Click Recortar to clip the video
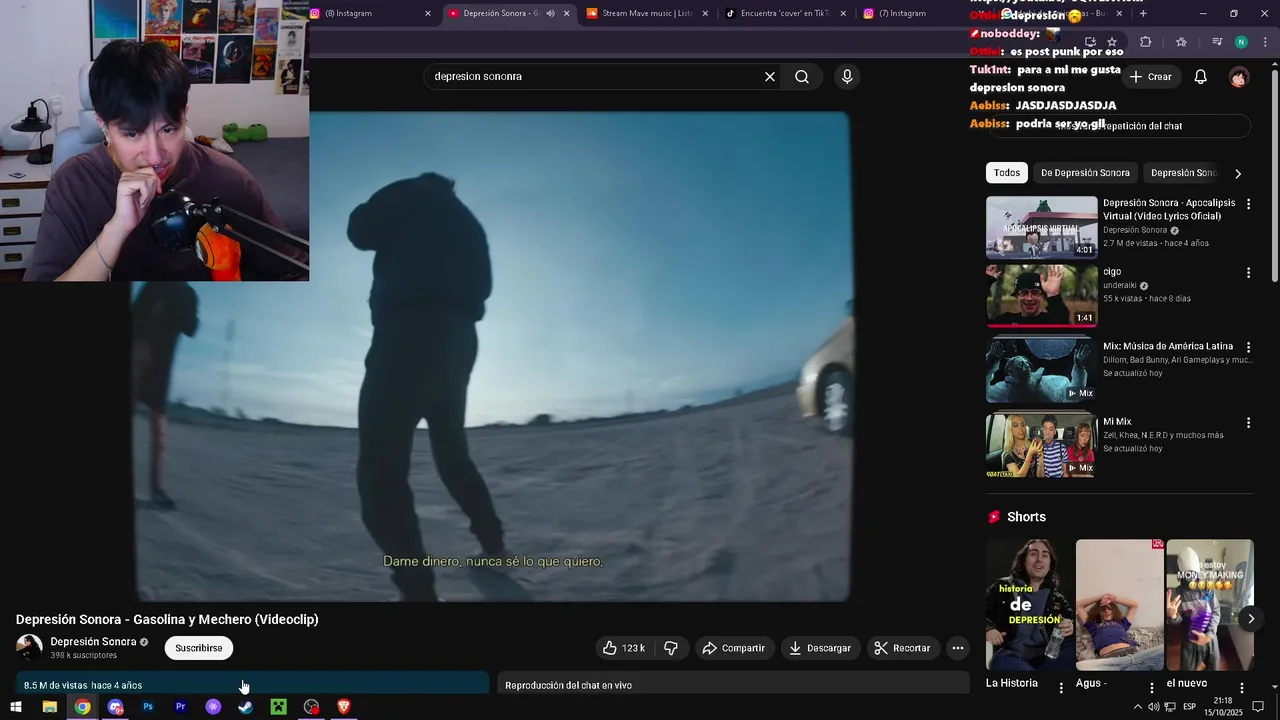 click(x=902, y=648)
